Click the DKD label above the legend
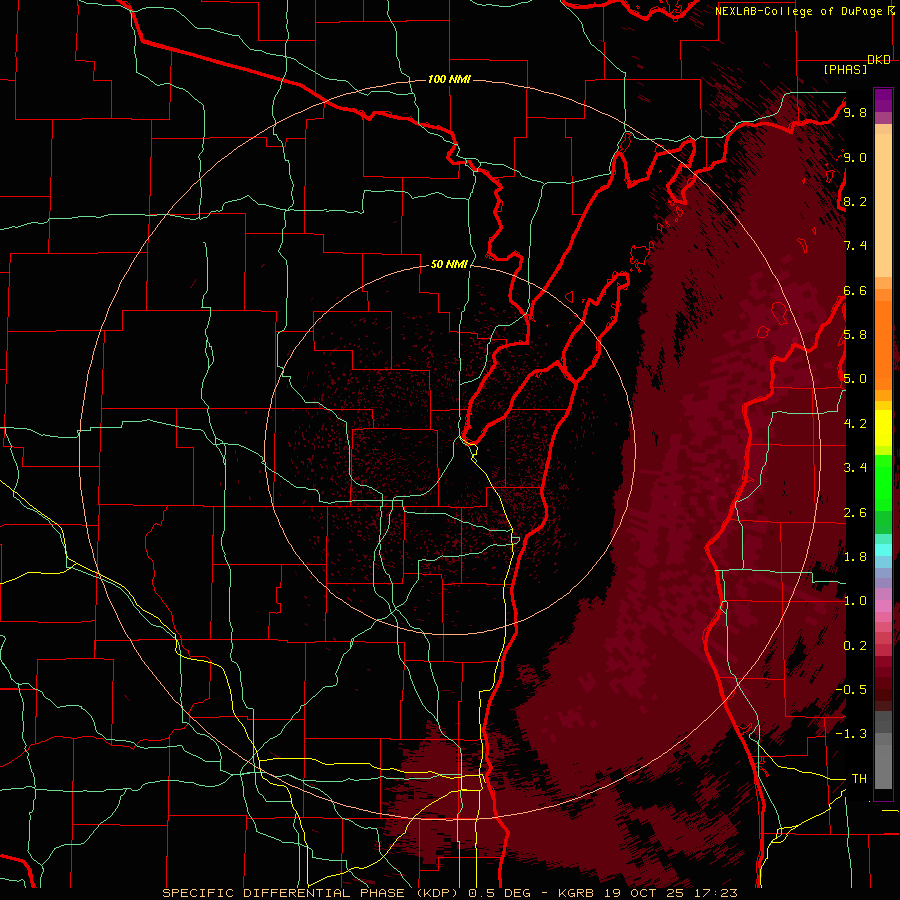 pyautogui.click(x=879, y=60)
